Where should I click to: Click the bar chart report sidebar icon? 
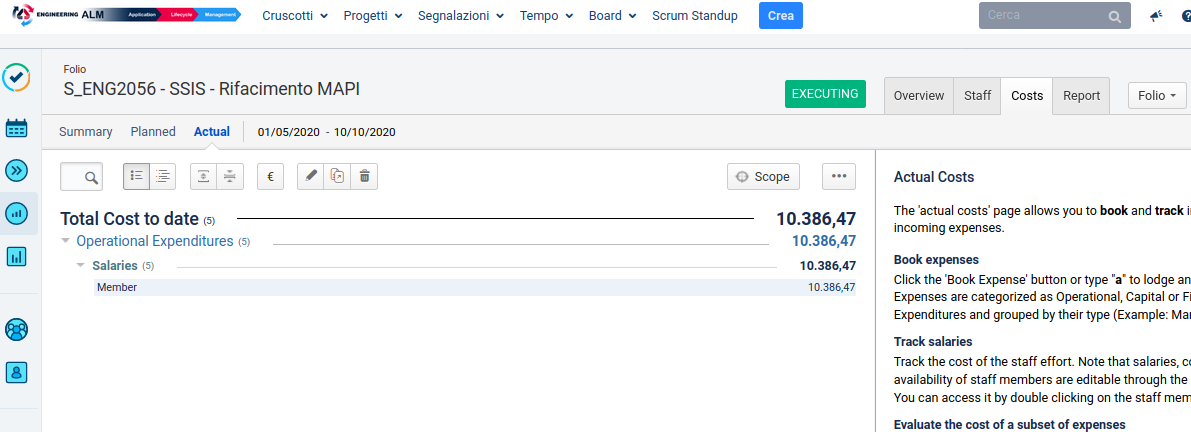[x=17, y=257]
